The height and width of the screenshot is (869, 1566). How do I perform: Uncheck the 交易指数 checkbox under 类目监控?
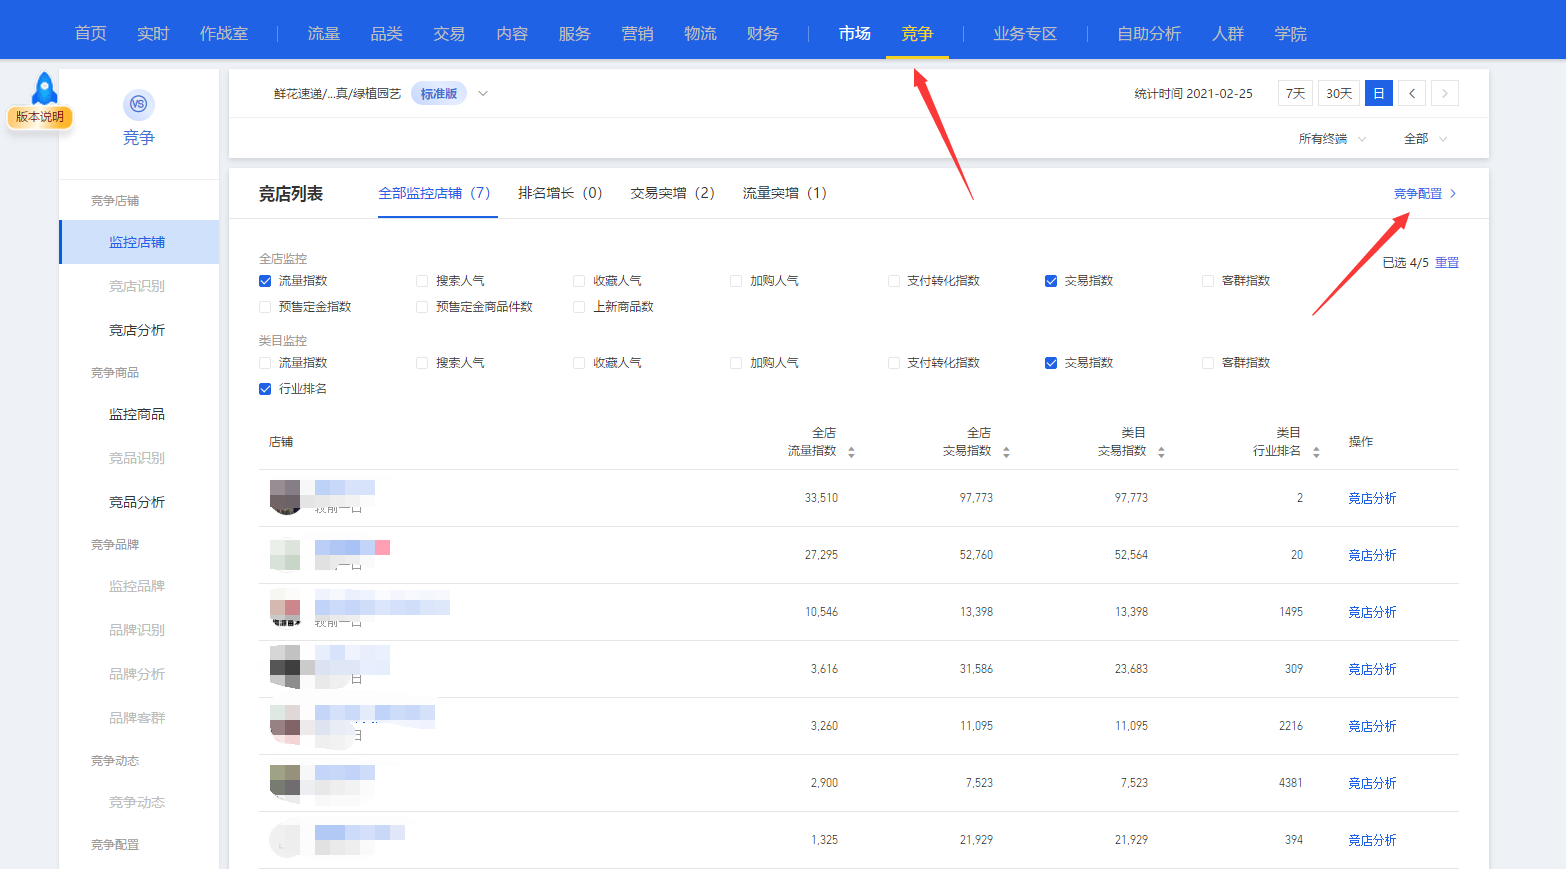(x=1051, y=362)
